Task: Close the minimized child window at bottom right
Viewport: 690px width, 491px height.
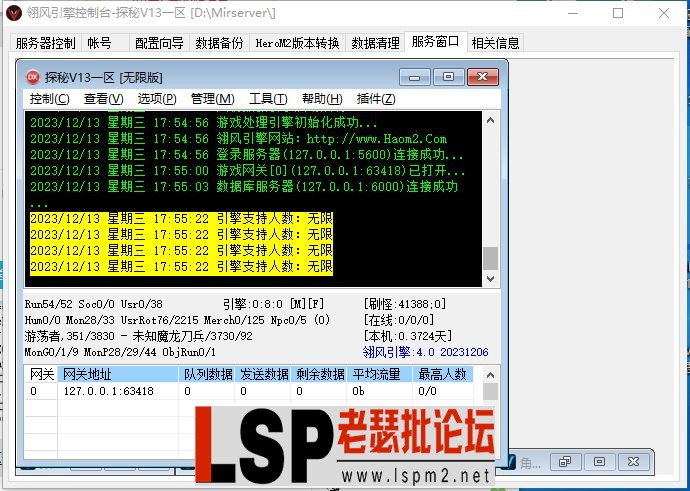Action: point(633,462)
